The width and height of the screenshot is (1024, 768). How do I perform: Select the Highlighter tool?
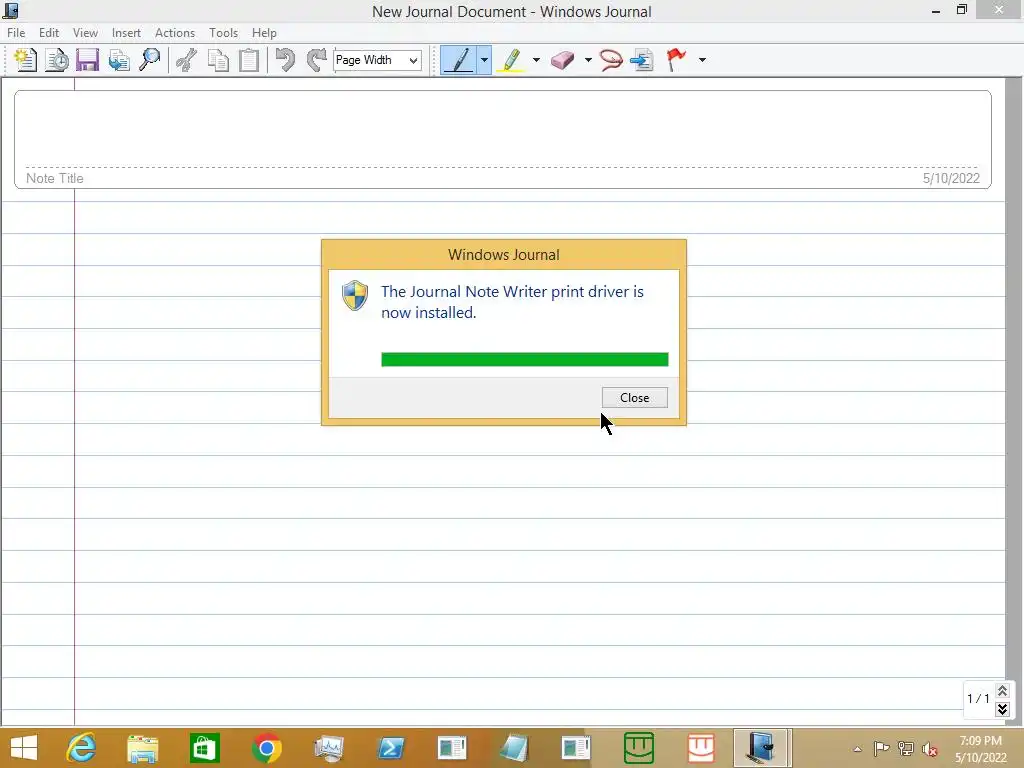(x=511, y=60)
